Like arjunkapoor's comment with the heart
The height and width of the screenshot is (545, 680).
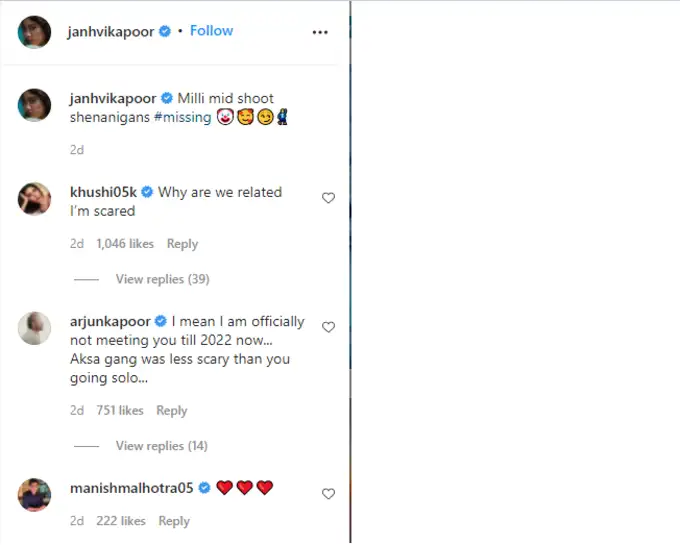pos(328,327)
